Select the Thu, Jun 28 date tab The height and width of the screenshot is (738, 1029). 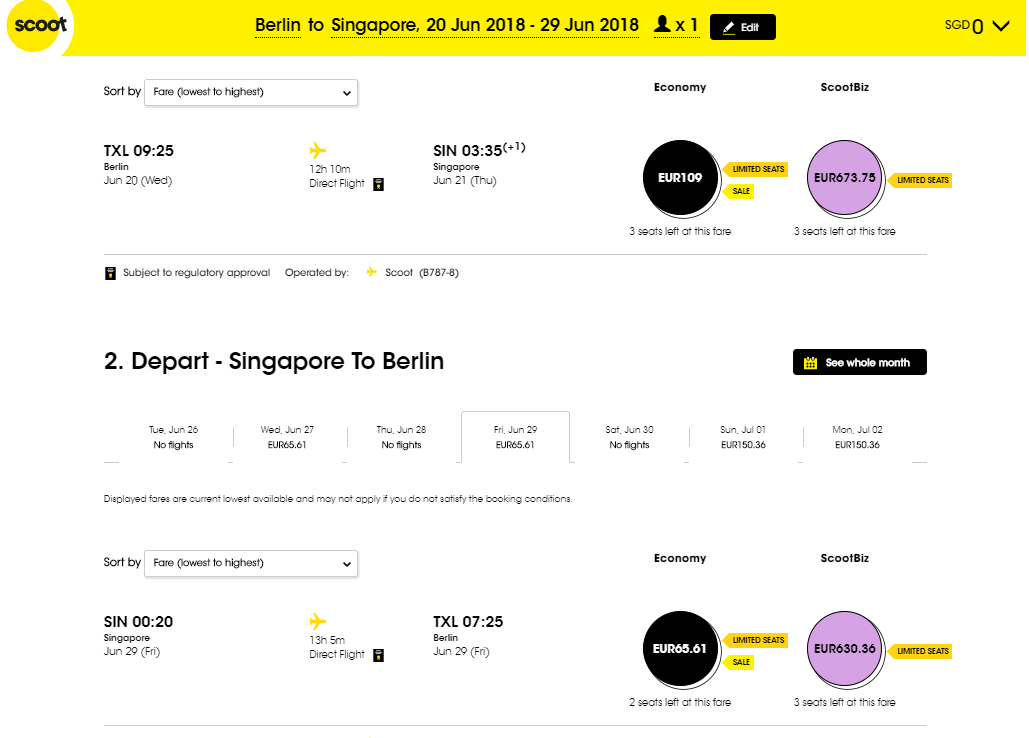coord(401,437)
